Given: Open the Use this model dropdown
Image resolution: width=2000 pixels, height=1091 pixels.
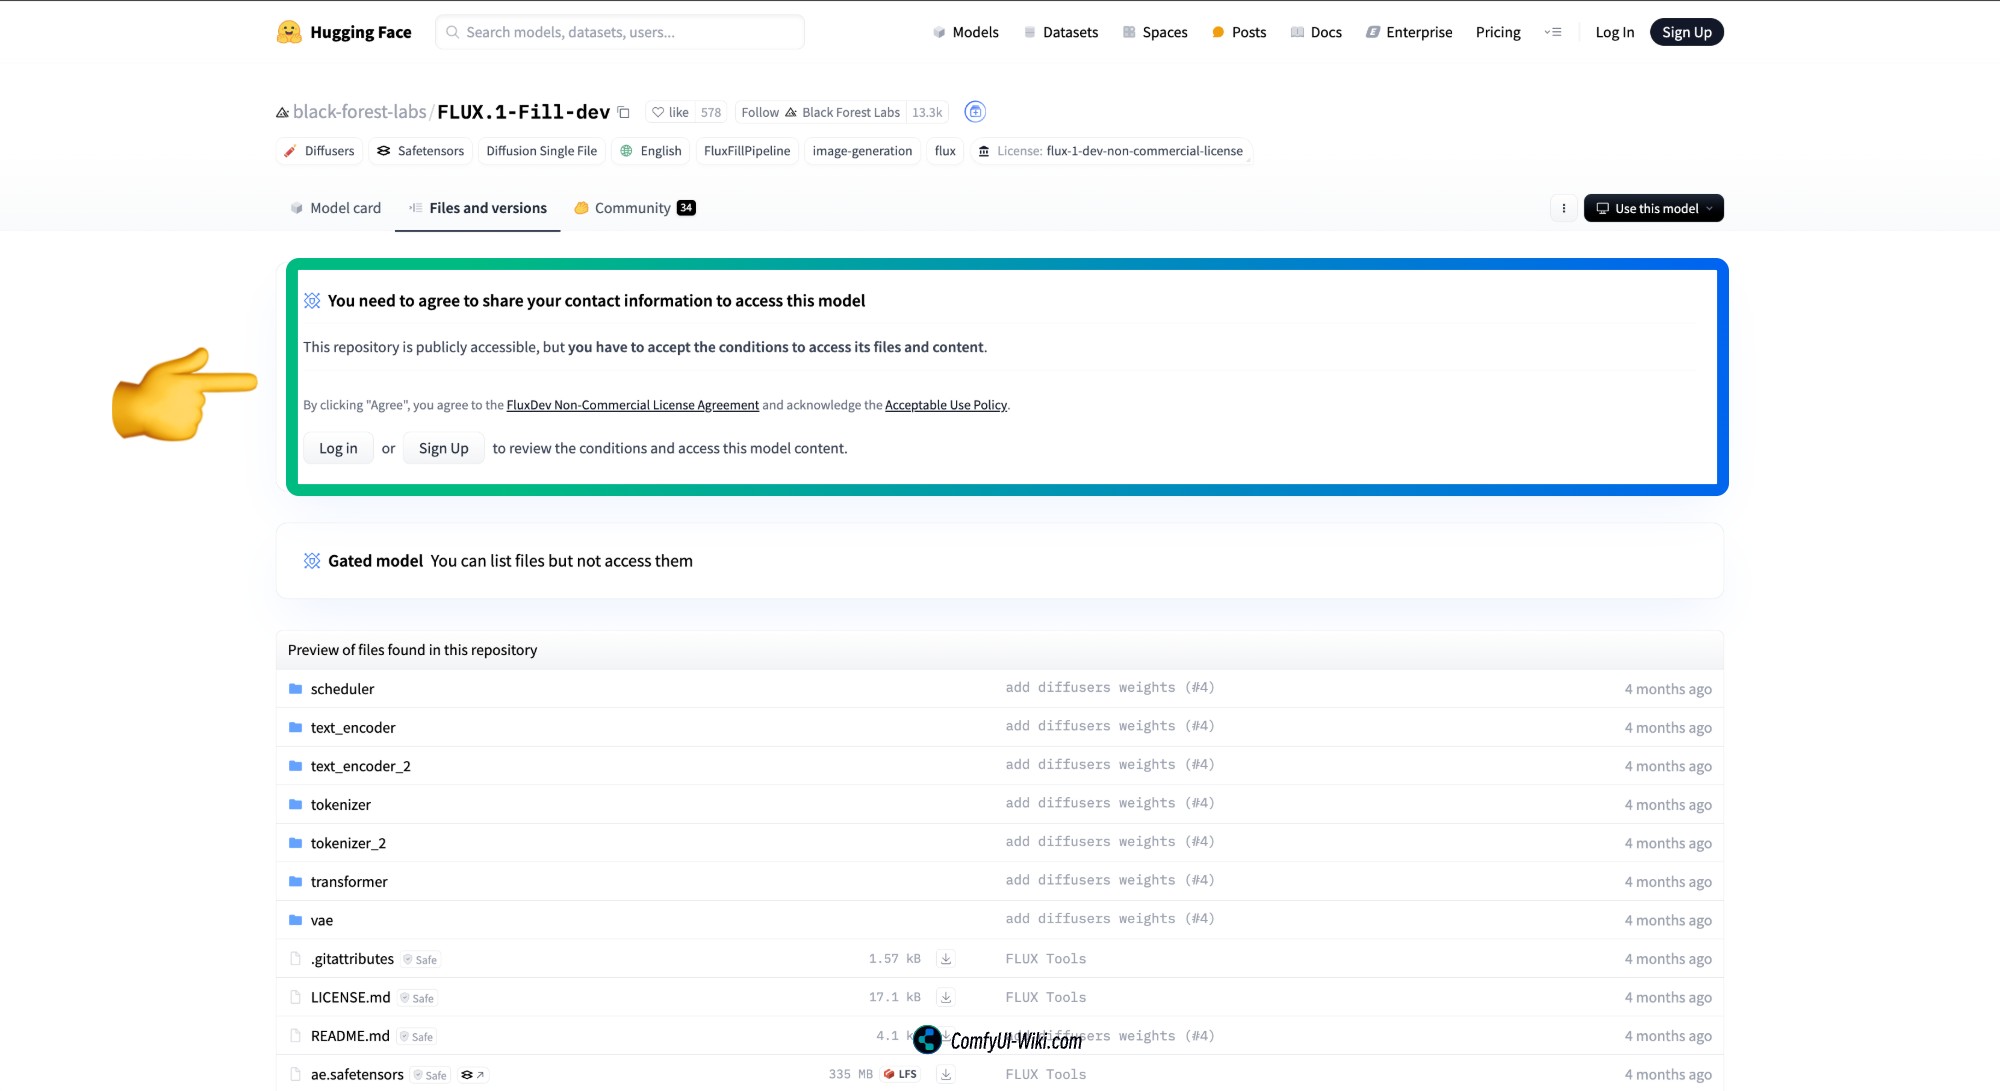Looking at the screenshot, I should (x=1653, y=208).
